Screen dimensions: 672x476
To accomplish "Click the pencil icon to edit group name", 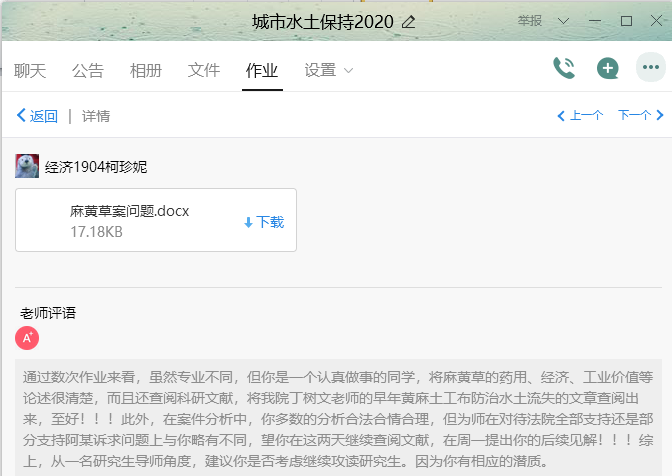I will [408, 21].
